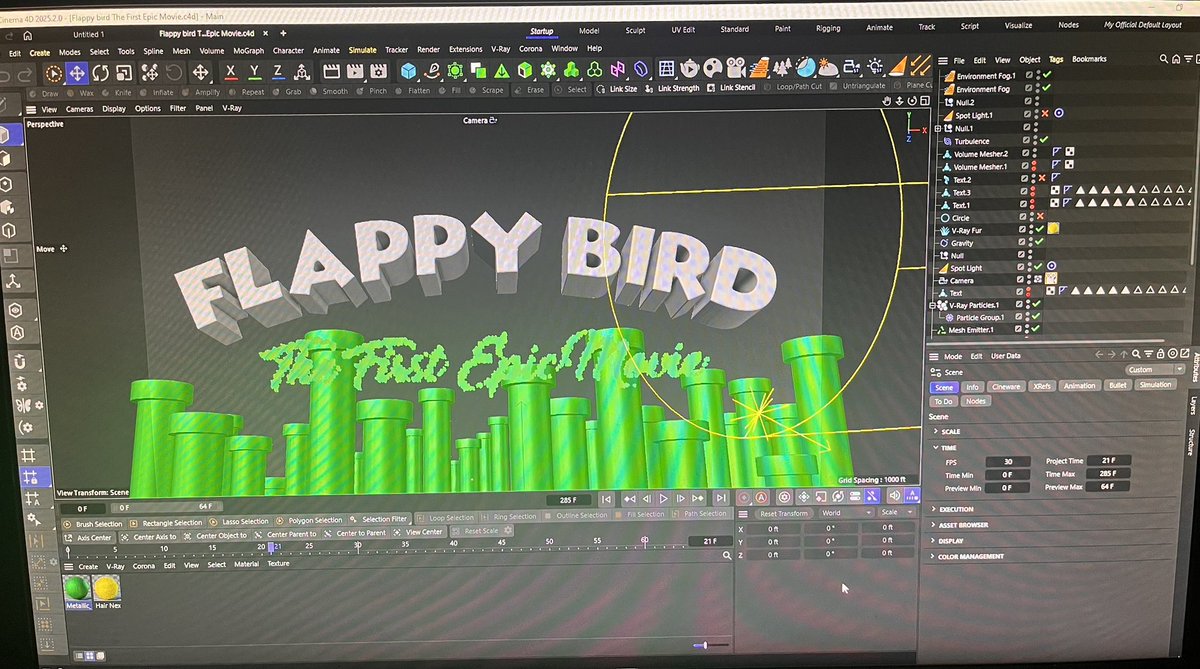
Task: Open the V-Ray main menu
Action: [500, 49]
